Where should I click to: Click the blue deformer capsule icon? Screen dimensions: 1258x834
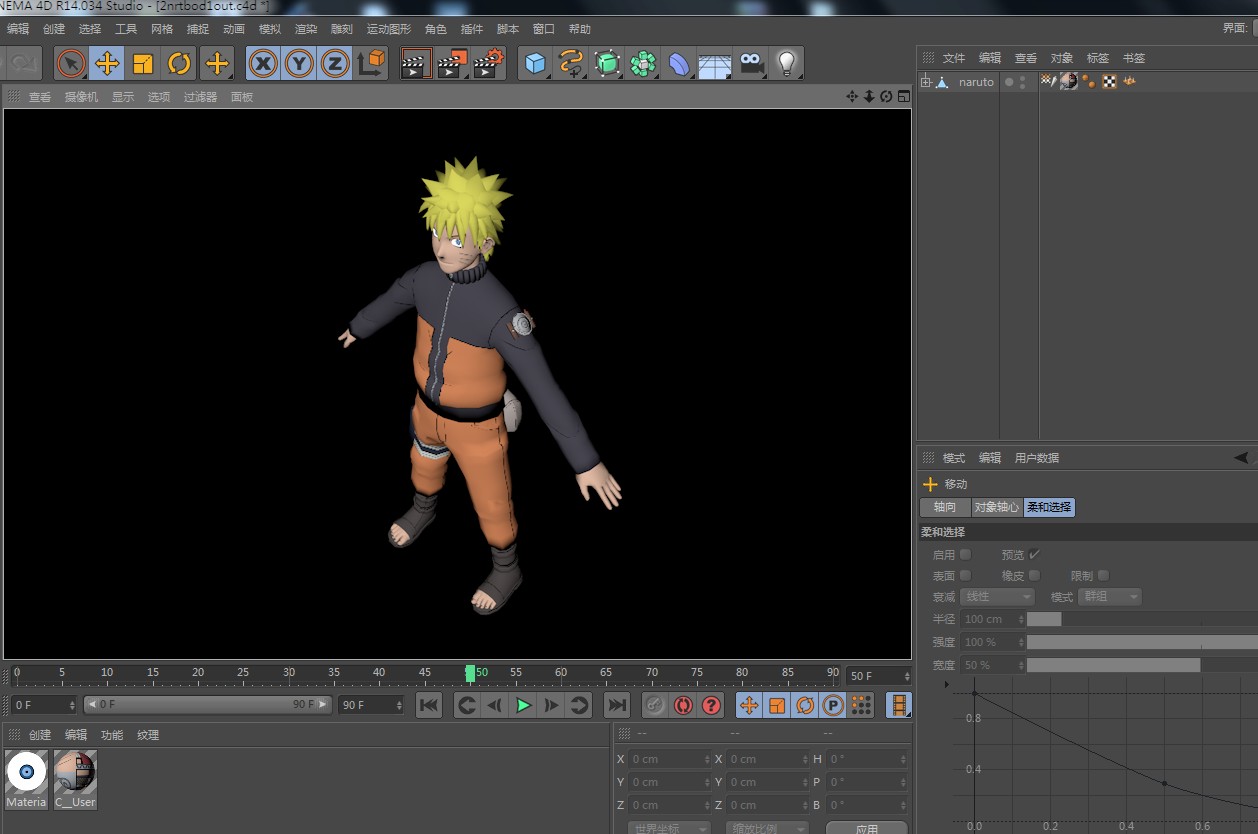tap(680, 64)
